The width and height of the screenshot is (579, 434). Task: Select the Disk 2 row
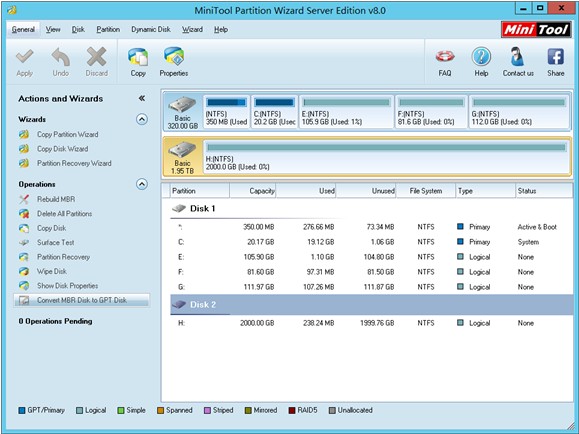[371, 305]
